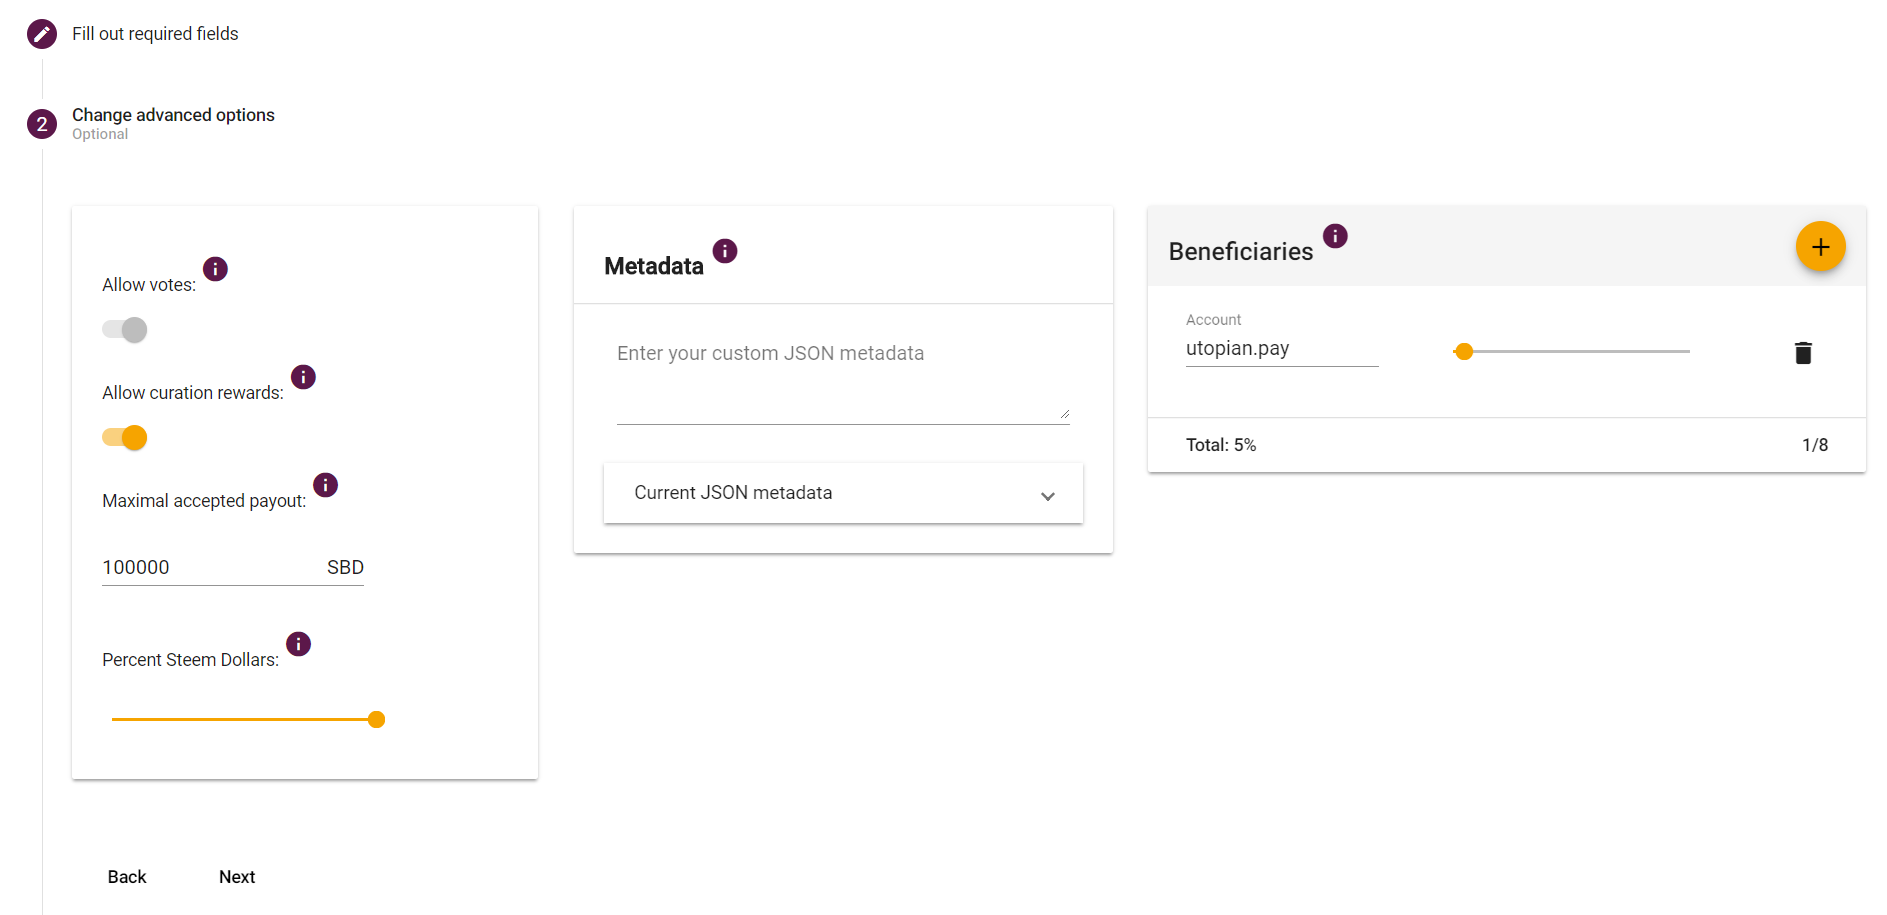The height and width of the screenshot is (915, 1887).
Task: Go to Fill out required fields step
Action: point(155,34)
